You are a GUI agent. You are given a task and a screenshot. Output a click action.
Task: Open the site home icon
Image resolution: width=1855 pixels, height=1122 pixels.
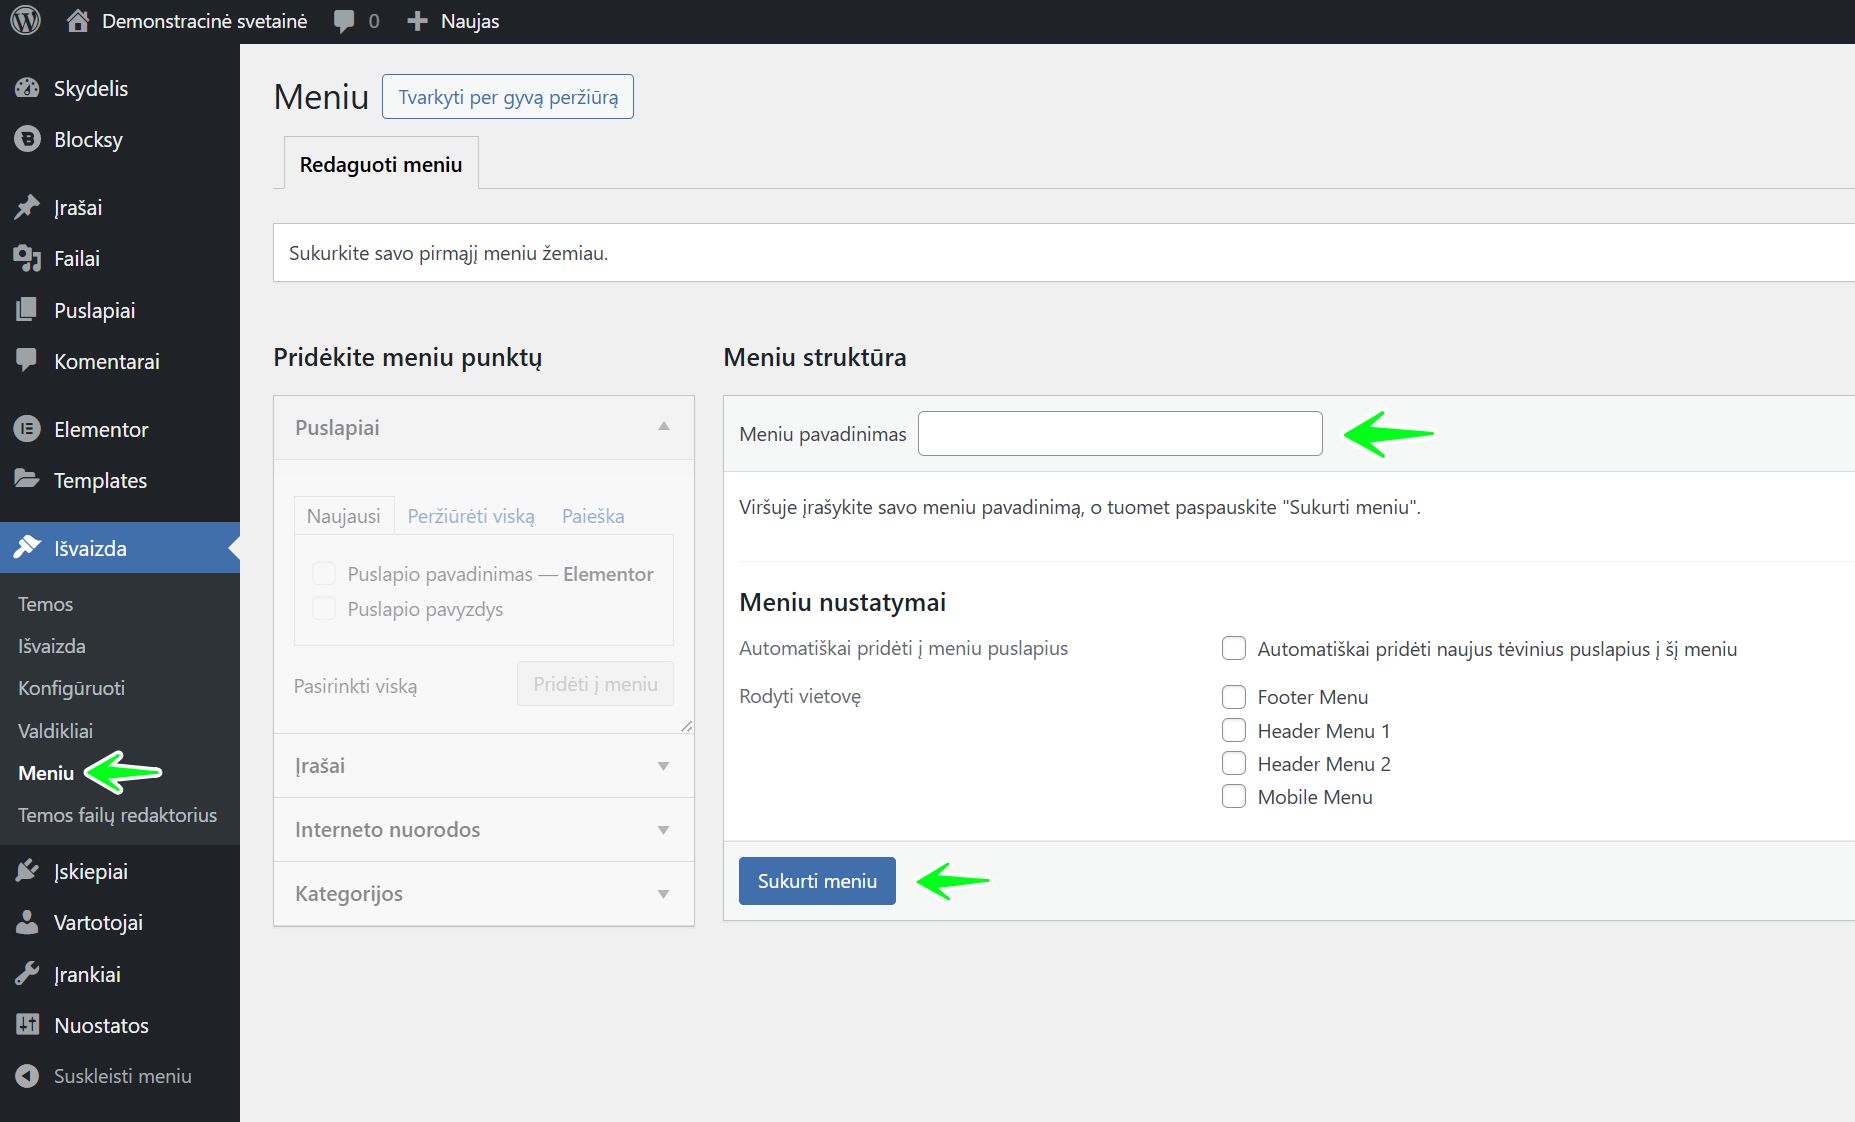tap(78, 21)
